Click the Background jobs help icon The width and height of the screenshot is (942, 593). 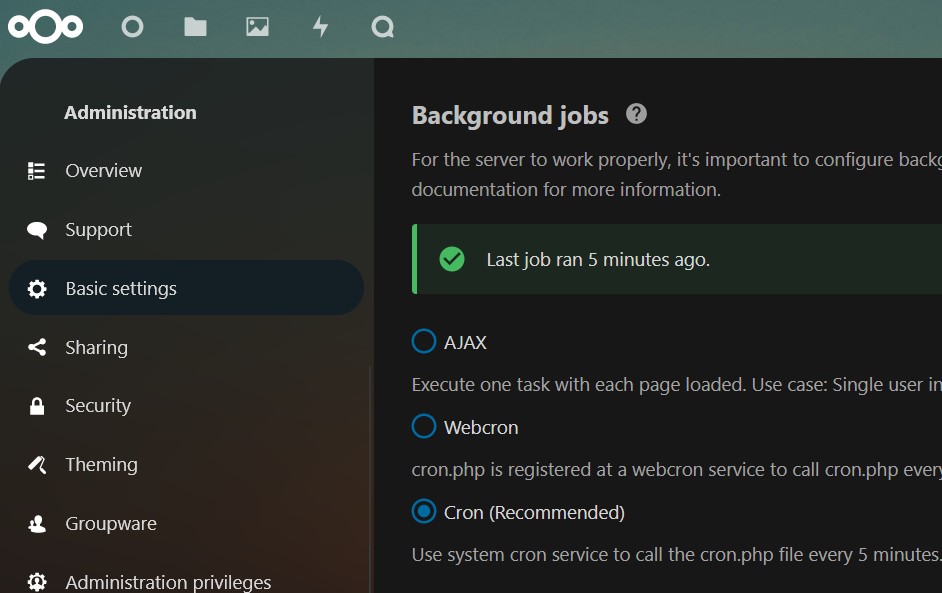coord(636,114)
